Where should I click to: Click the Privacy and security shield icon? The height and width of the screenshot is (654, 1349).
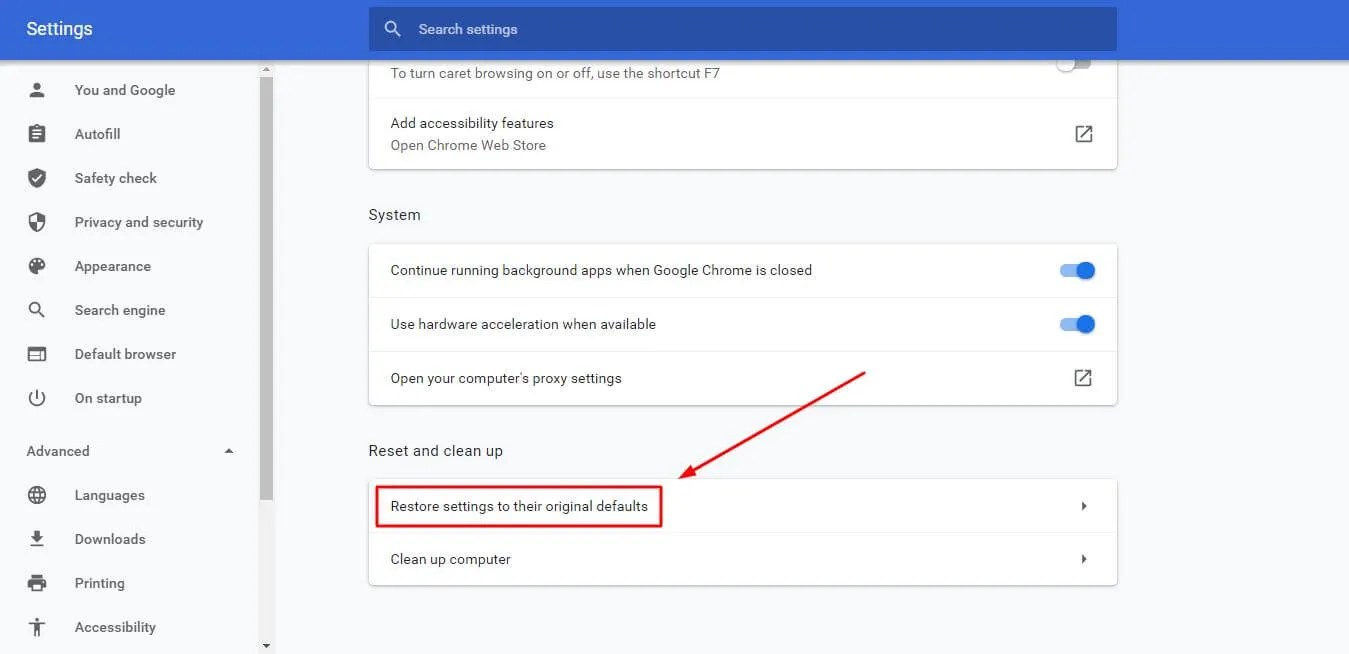37,221
